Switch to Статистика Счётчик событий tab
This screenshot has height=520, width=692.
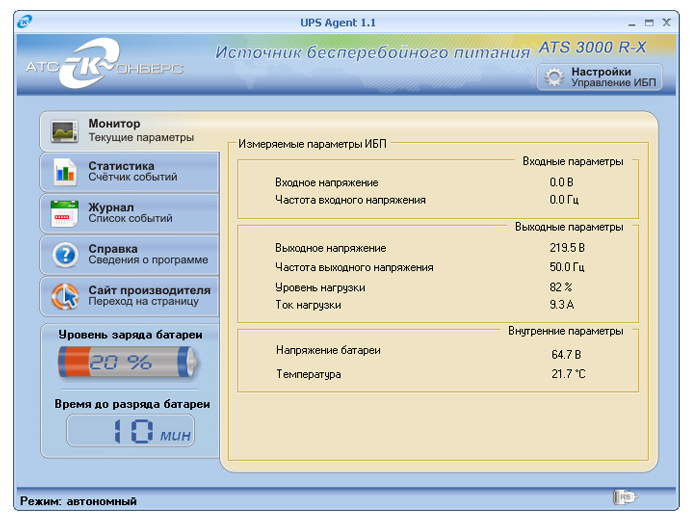point(129,172)
